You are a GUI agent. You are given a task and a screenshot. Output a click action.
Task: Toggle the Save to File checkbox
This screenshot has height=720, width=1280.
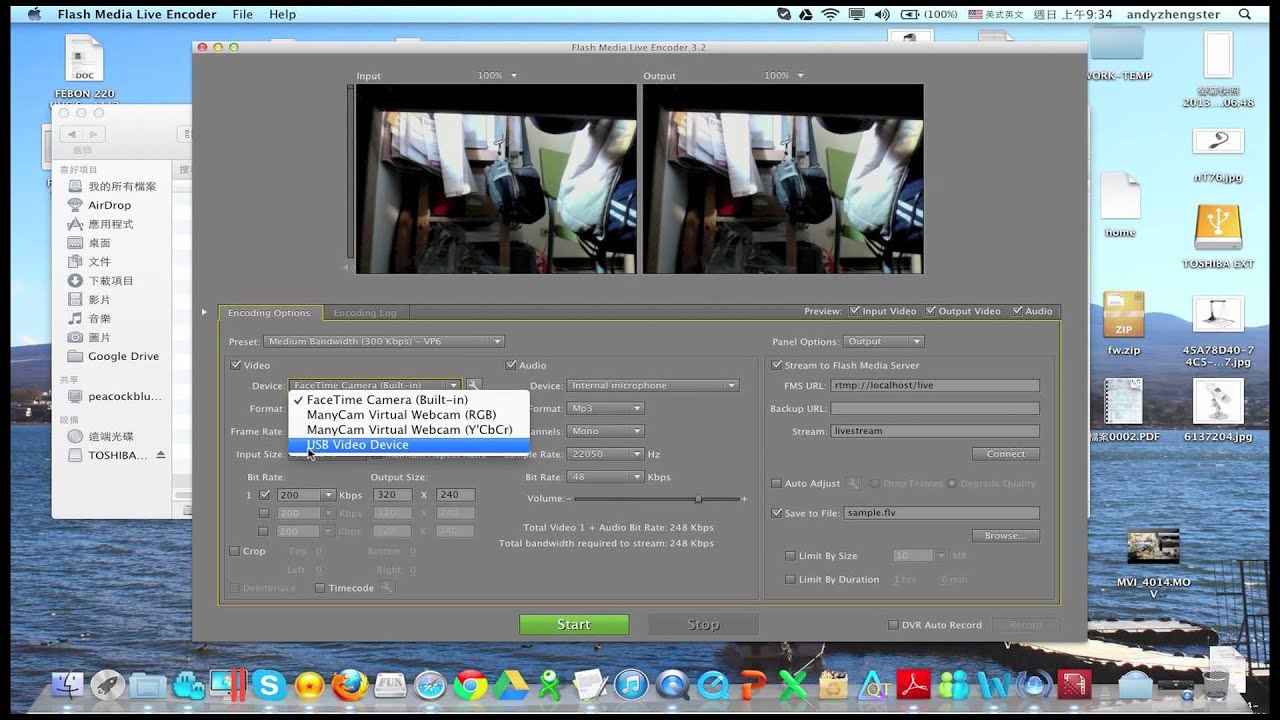(x=776, y=513)
